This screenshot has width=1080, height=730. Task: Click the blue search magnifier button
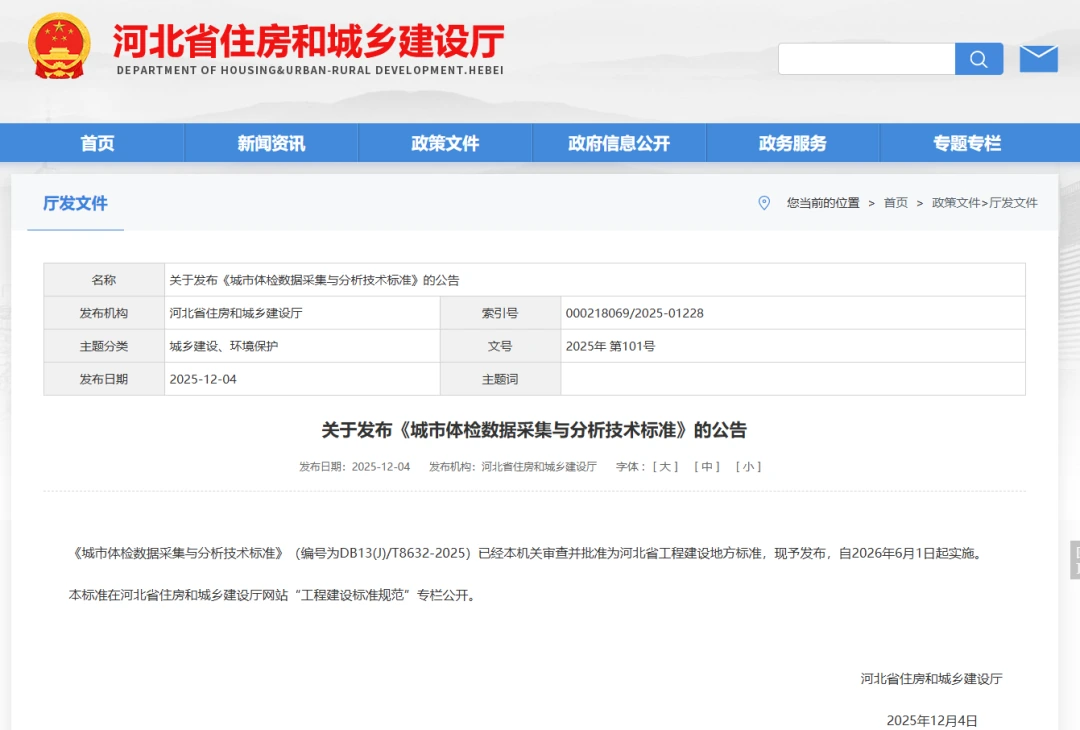(x=979, y=59)
